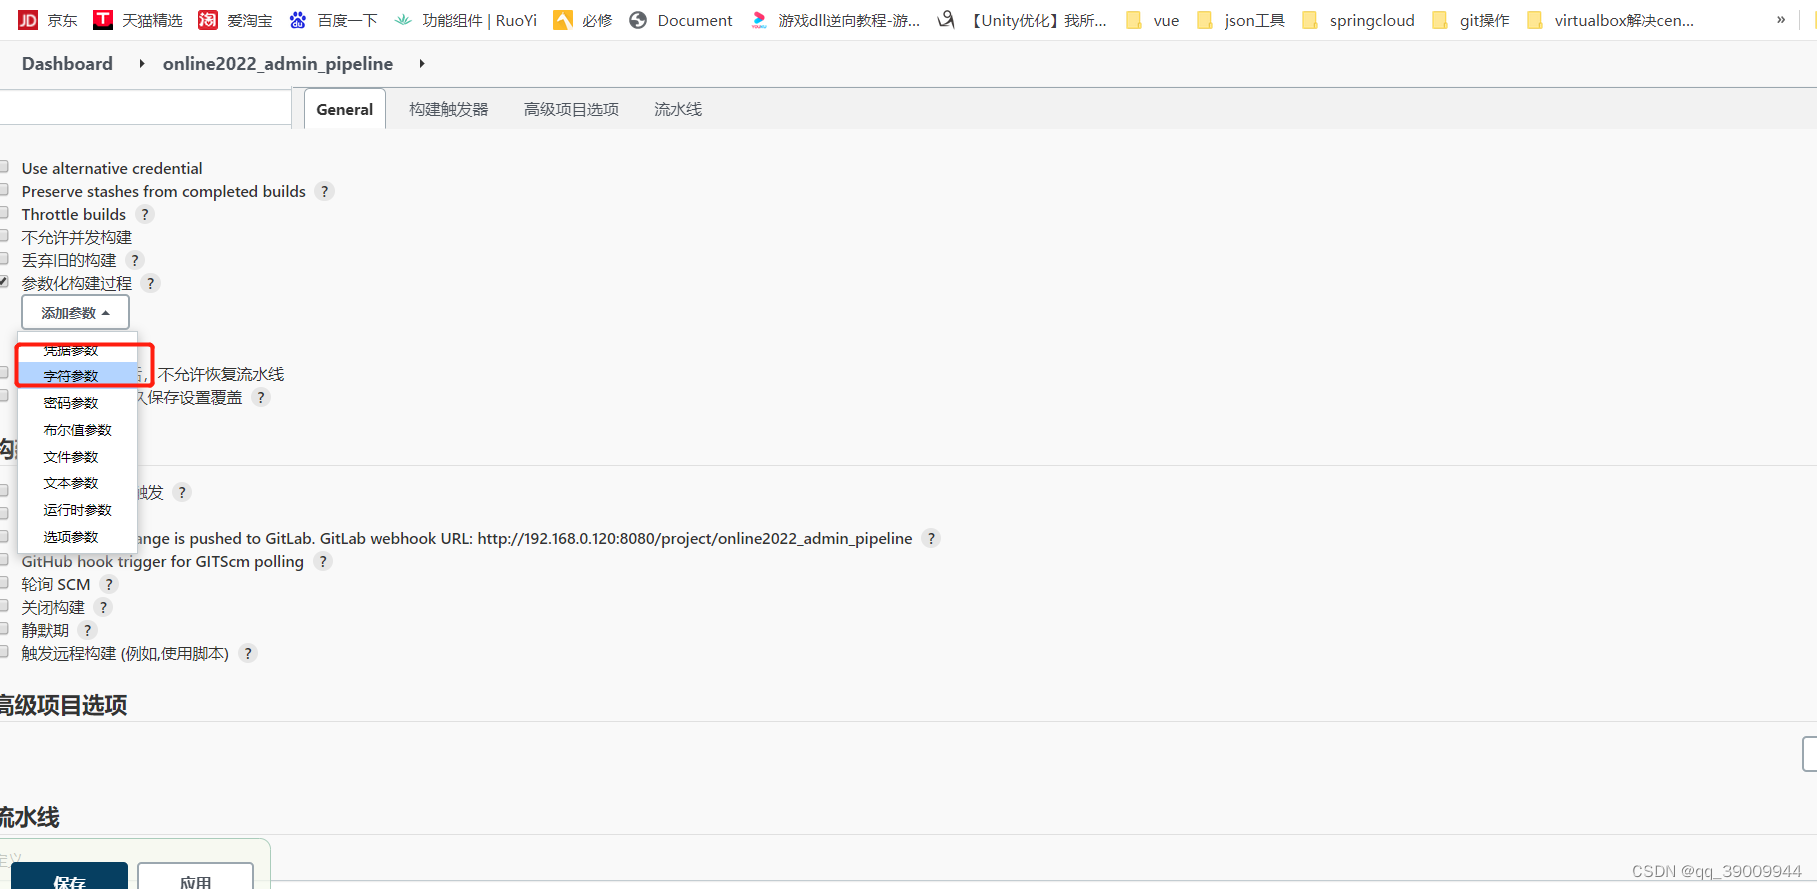Show help for Preserve stashes from completed builds

coord(324,191)
